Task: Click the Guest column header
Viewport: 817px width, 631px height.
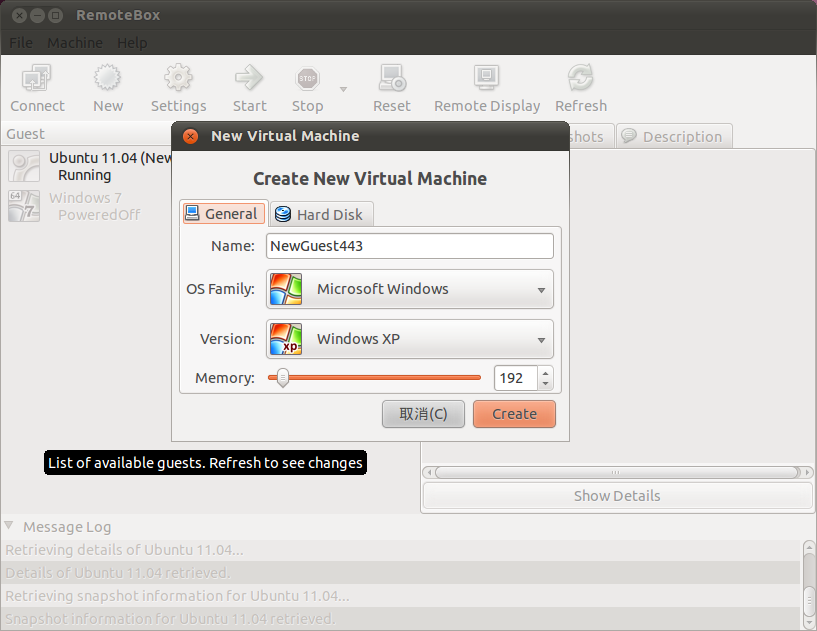Action: click(x=88, y=134)
